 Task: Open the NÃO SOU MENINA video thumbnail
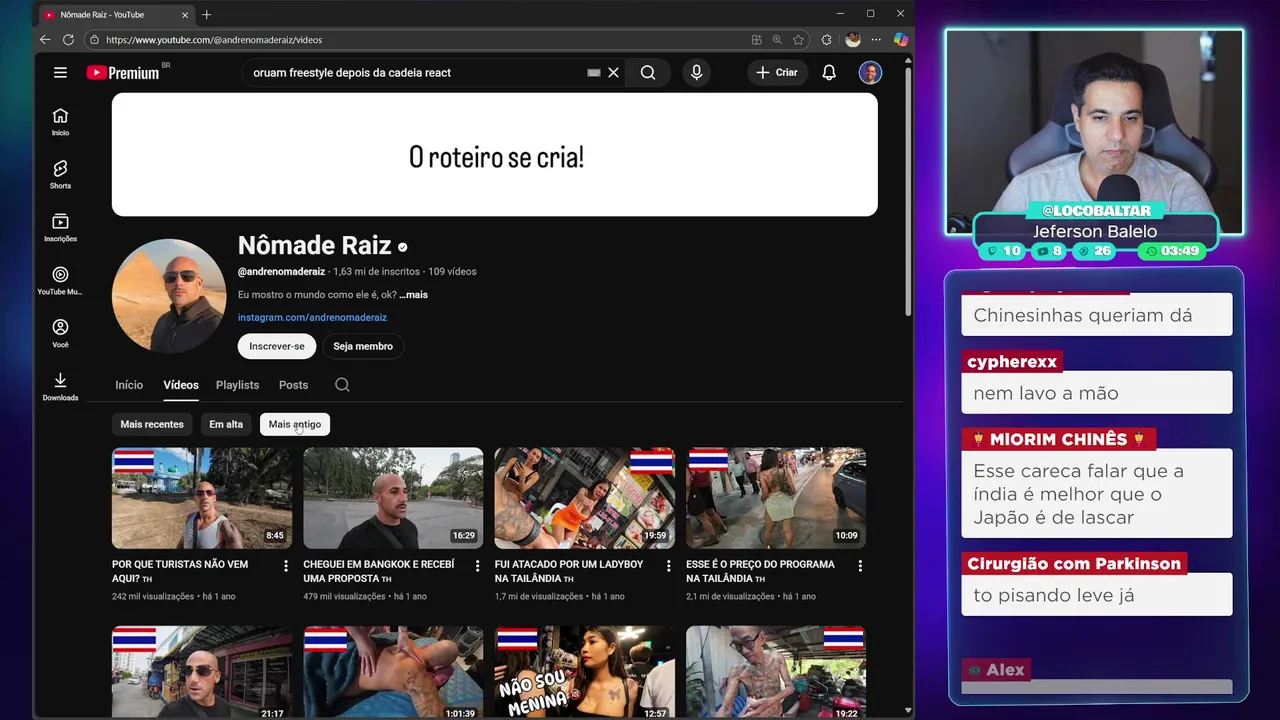click(x=585, y=672)
